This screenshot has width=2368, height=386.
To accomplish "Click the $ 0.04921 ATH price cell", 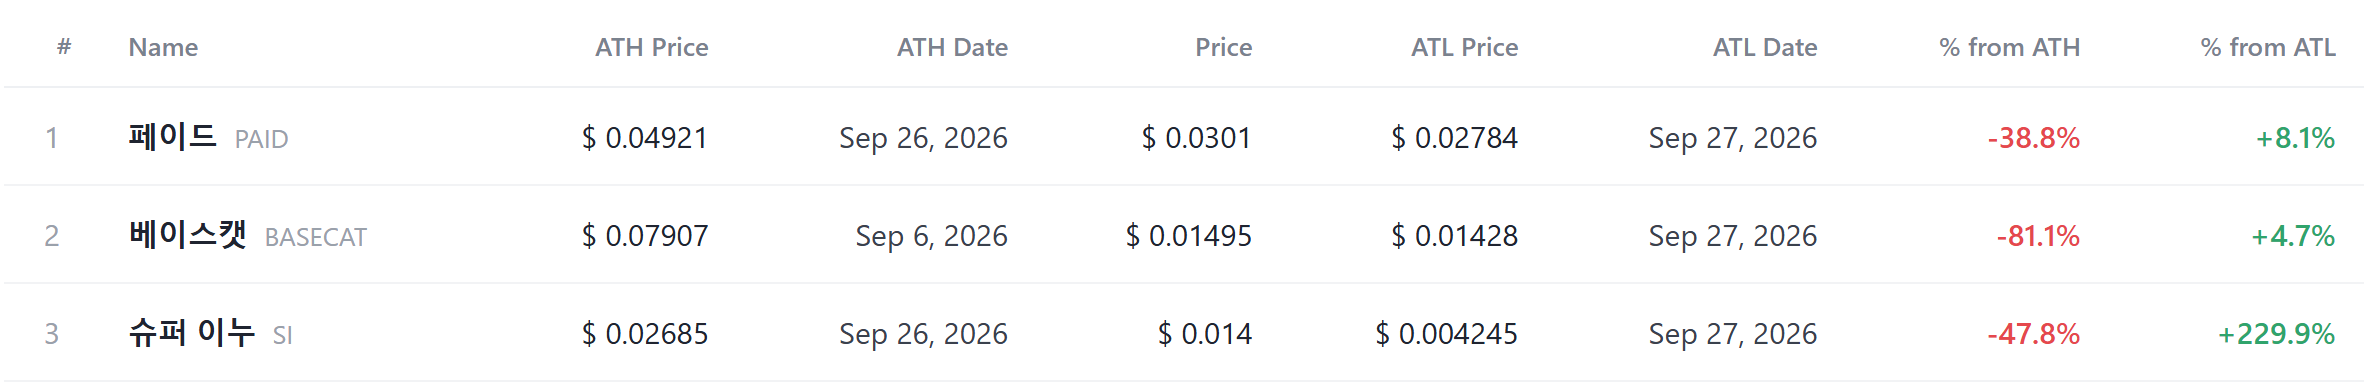I will [x=645, y=138].
